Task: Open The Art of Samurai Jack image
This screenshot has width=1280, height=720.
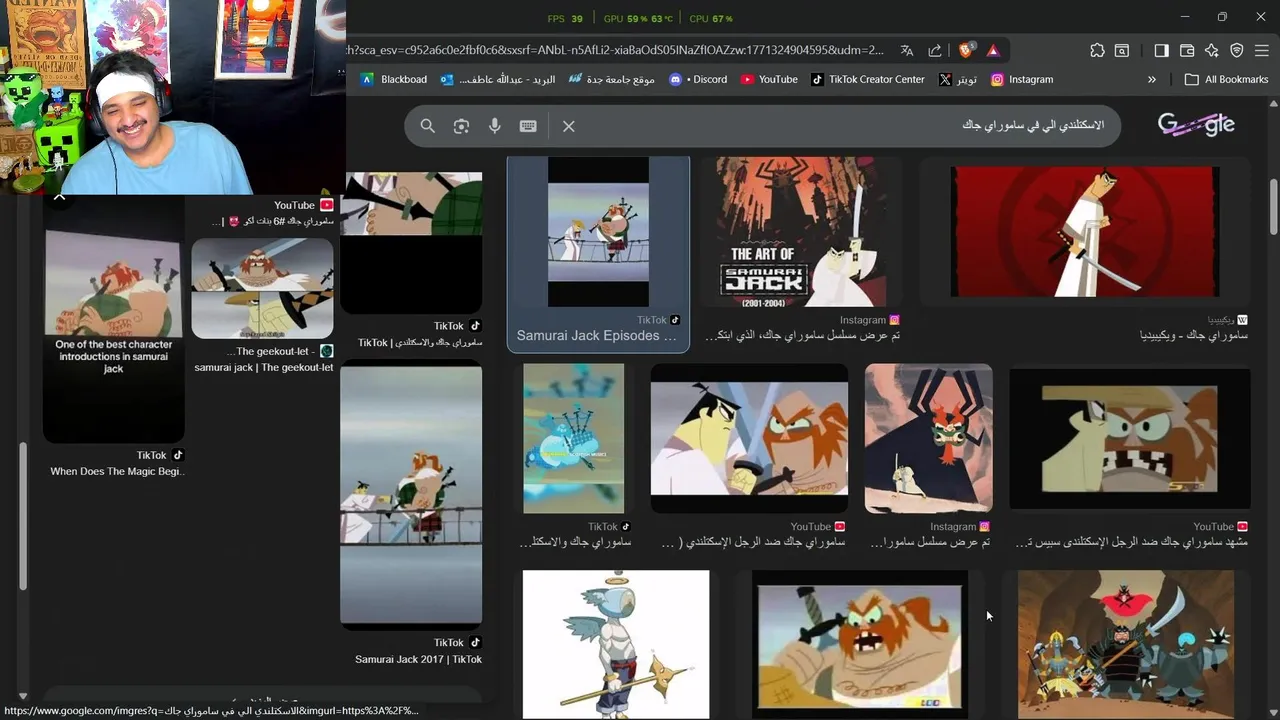Action: (801, 231)
